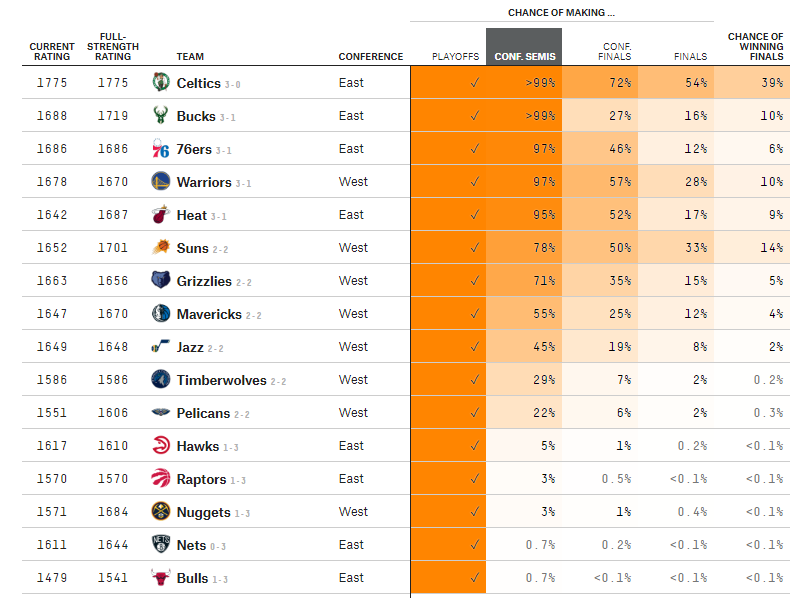Click the Celtics team logo
This screenshot has height=598, width=806.
coord(161,82)
